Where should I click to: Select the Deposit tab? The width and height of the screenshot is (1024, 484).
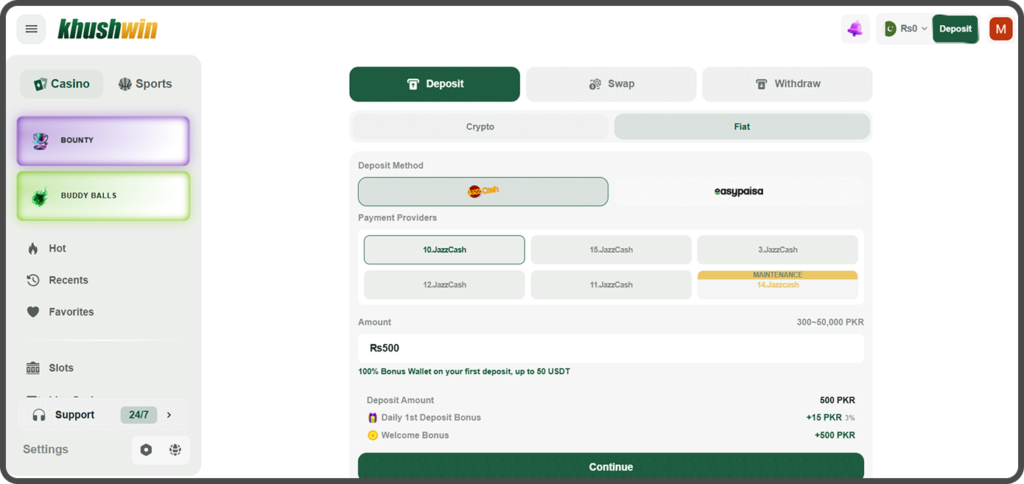click(x=434, y=84)
